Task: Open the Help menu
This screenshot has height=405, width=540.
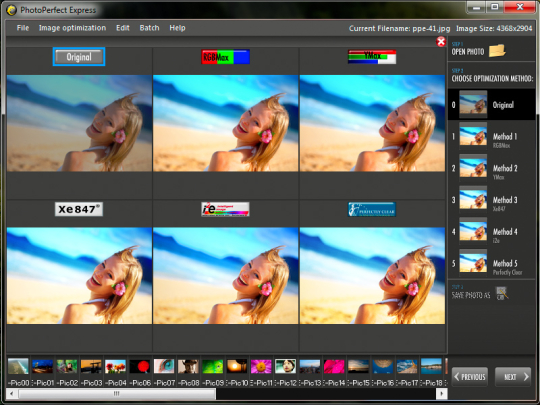Action: pos(177,28)
